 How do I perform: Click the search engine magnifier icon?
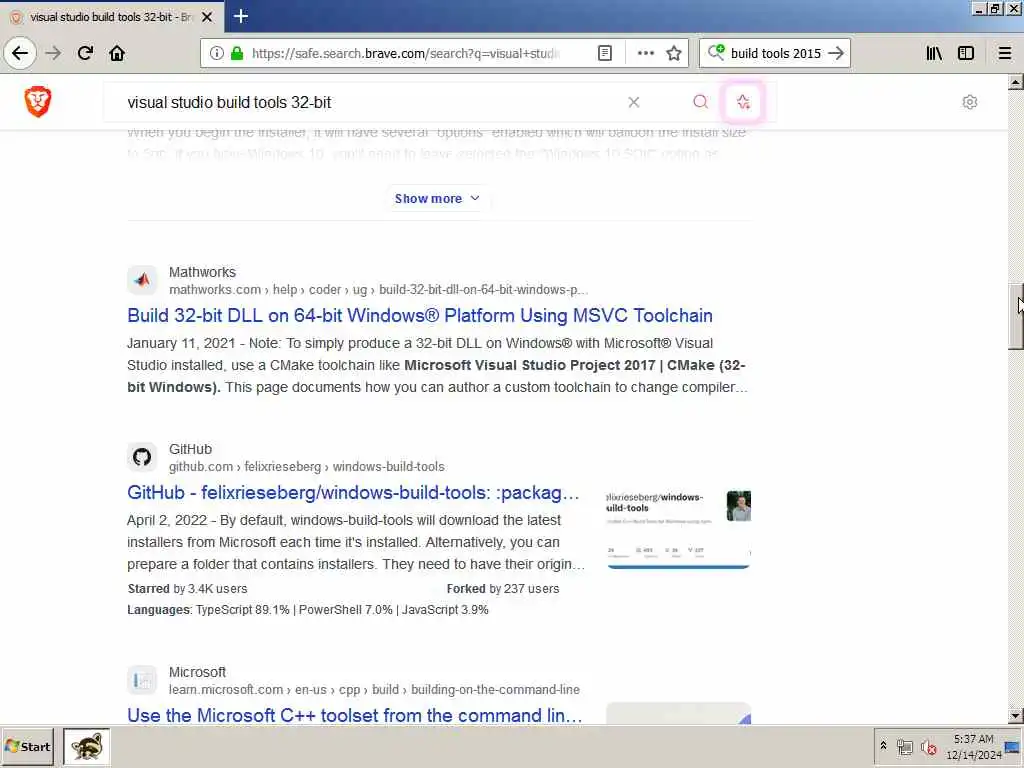716,52
